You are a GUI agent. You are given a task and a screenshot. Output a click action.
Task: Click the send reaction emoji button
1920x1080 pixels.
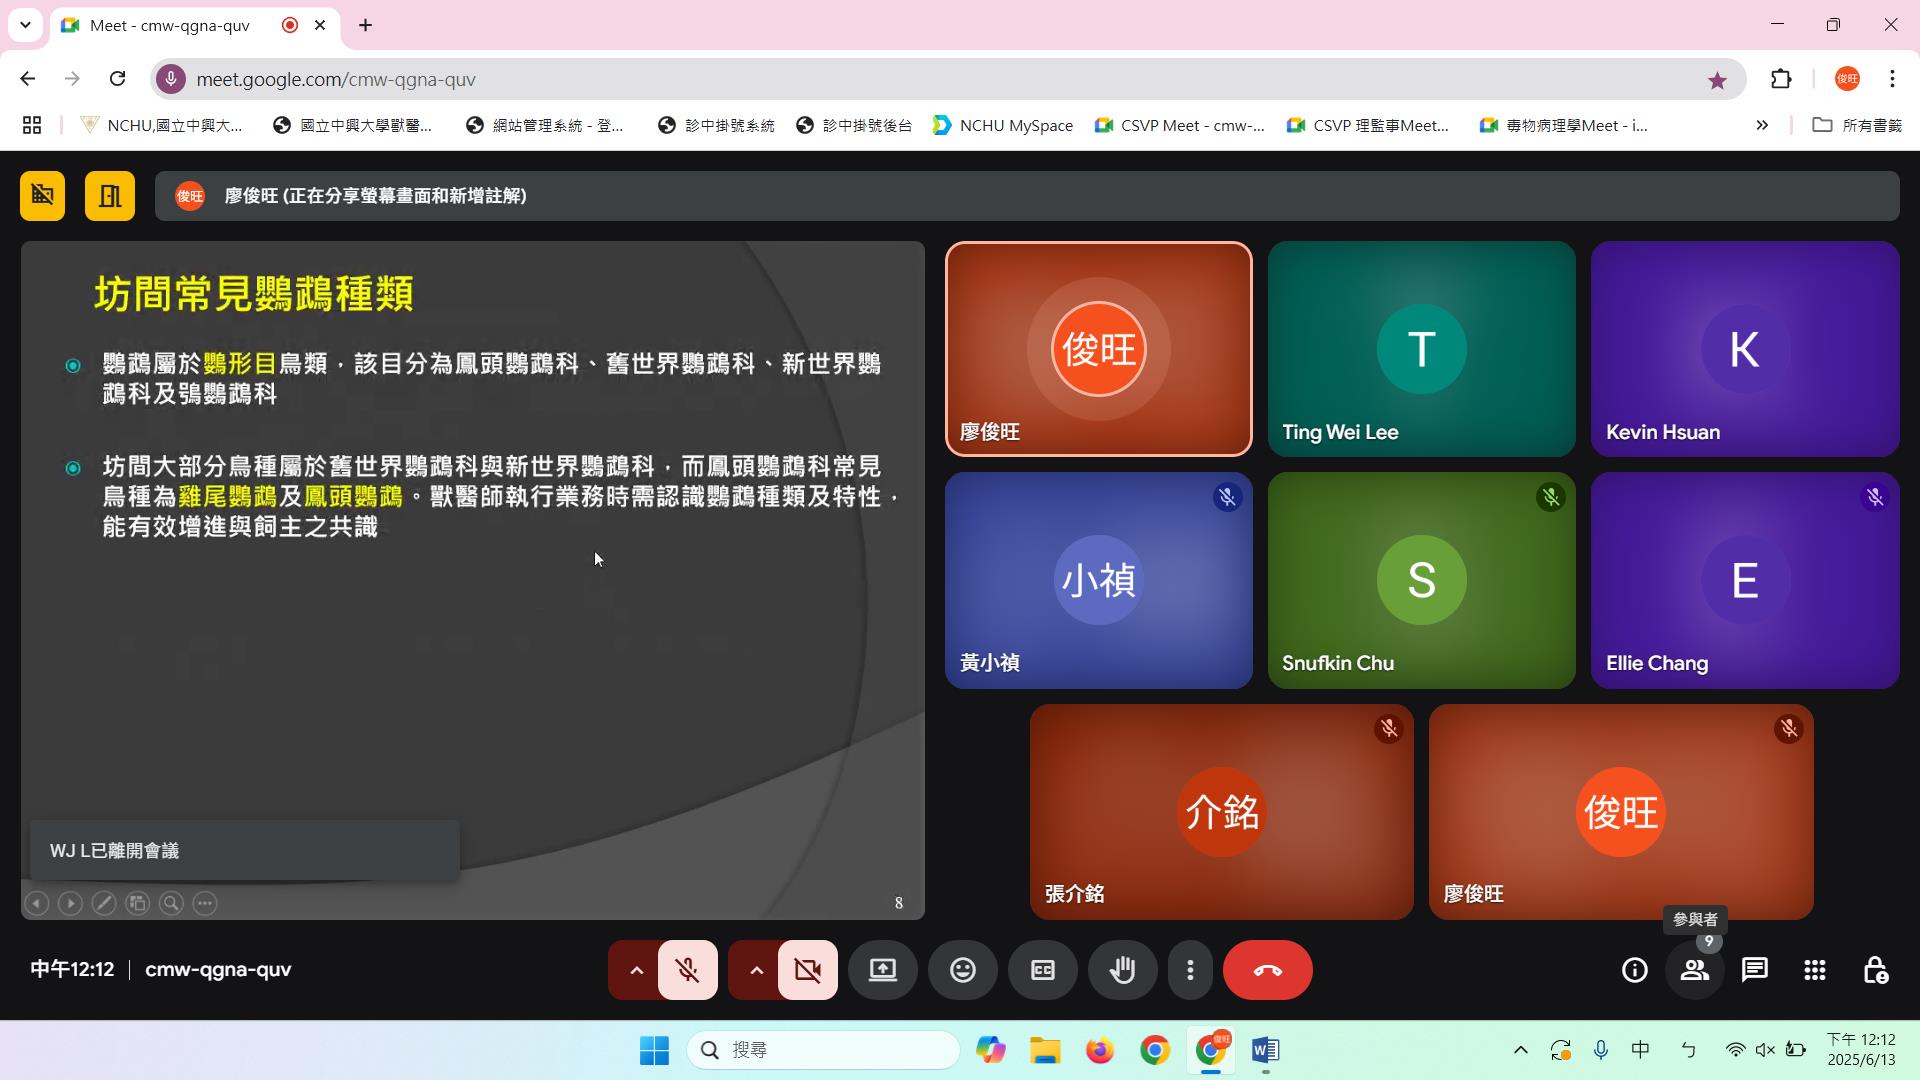962,970
